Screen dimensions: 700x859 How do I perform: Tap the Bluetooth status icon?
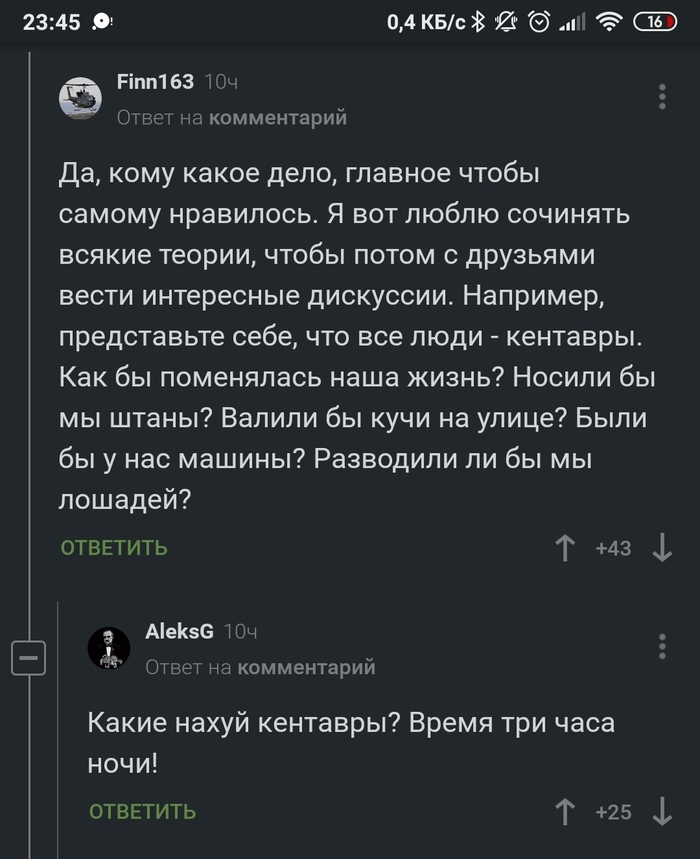(477, 21)
